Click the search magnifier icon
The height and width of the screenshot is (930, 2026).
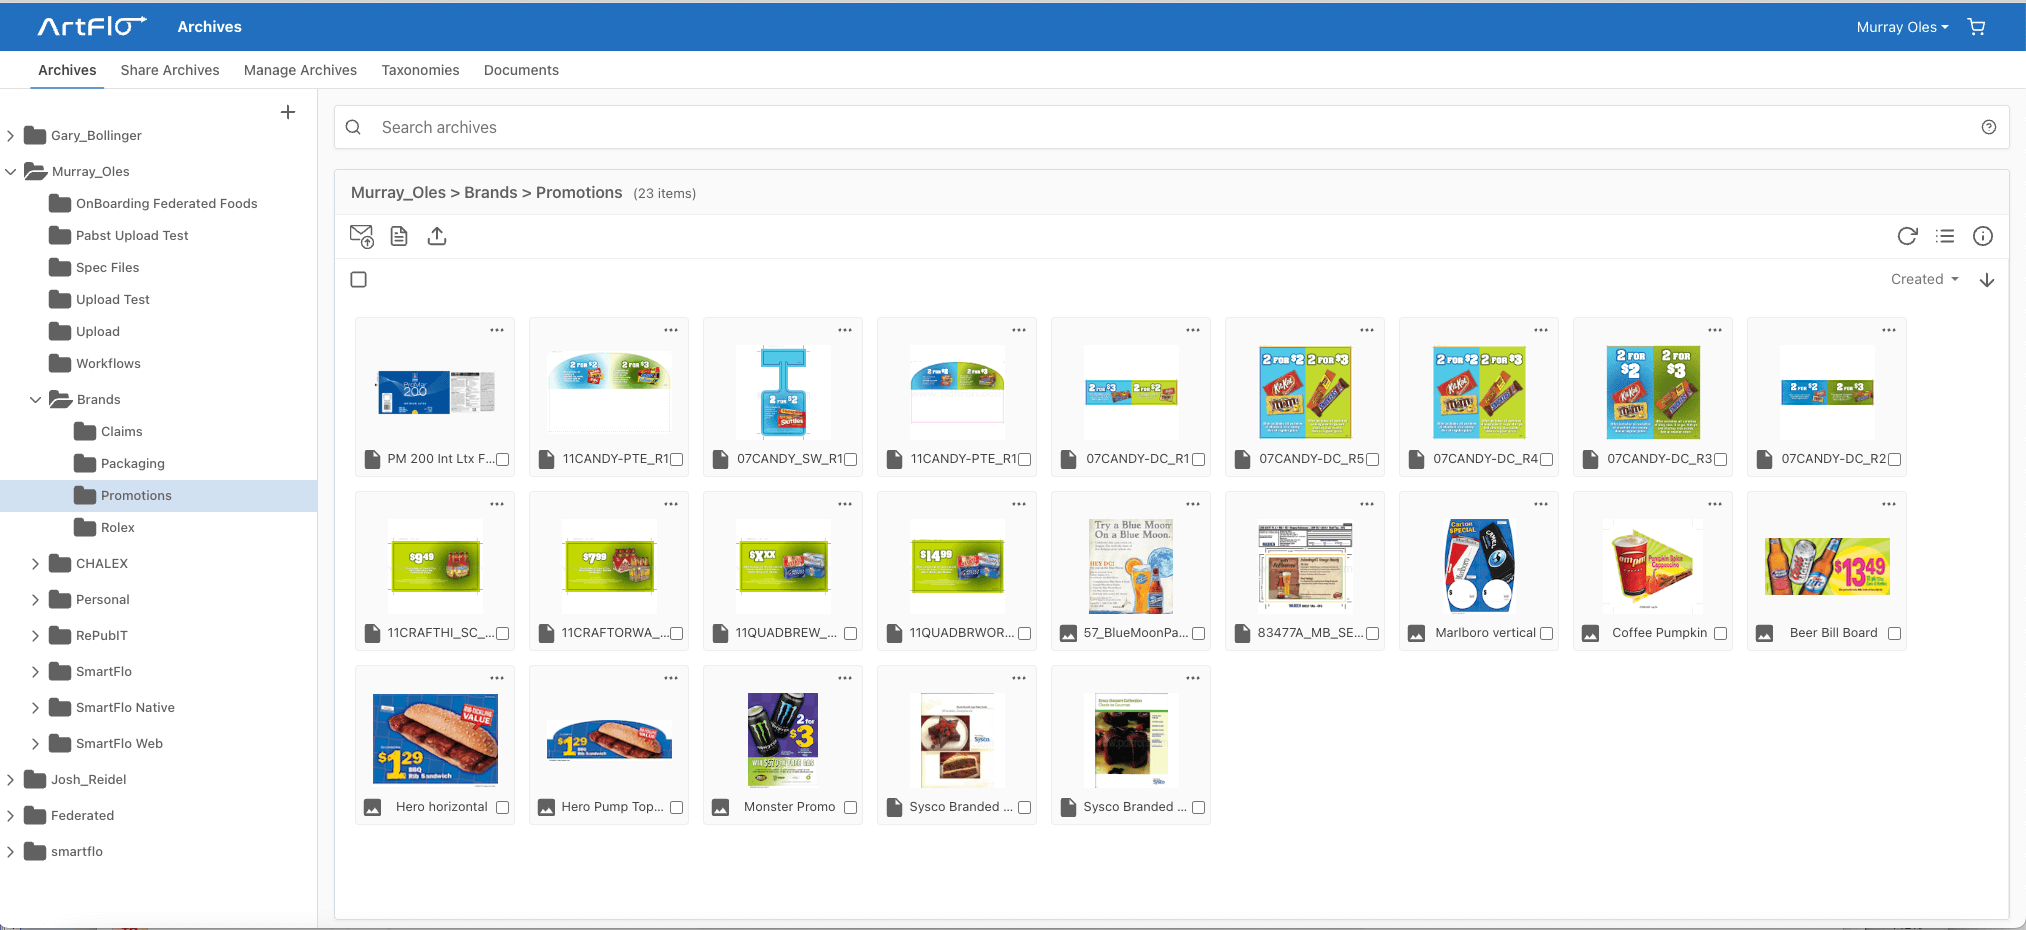pos(353,127)
